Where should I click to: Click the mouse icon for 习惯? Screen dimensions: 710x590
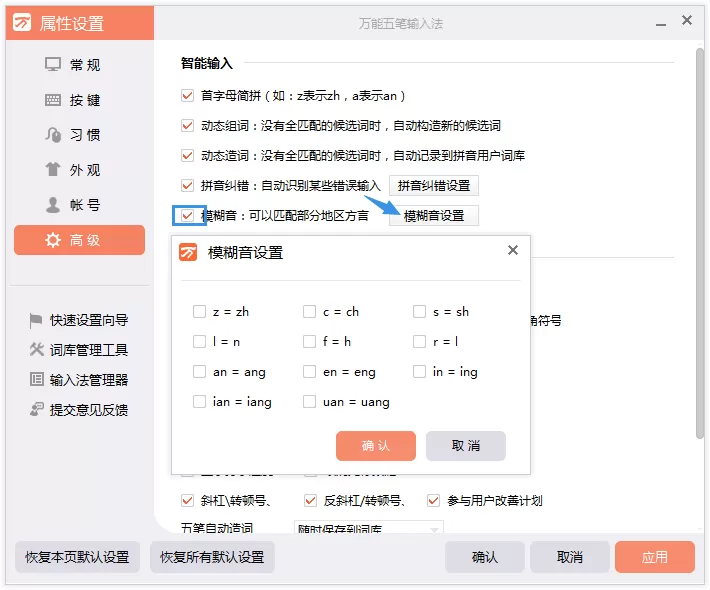(53, 134)
